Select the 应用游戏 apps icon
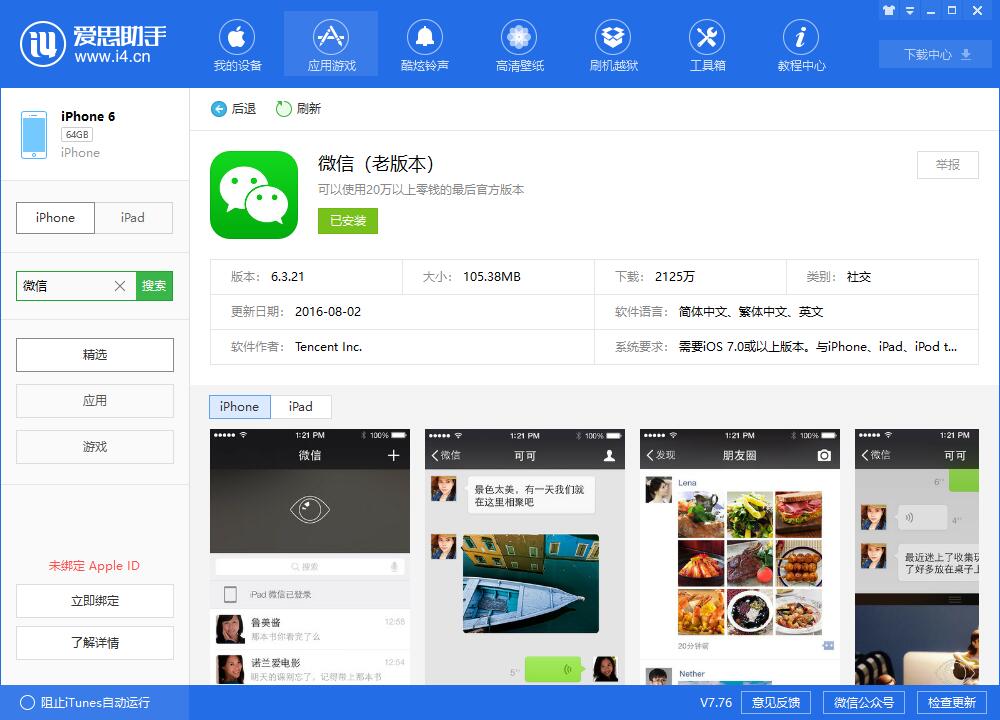Viewport: 1000px width, 720px height. coord(330,44)
